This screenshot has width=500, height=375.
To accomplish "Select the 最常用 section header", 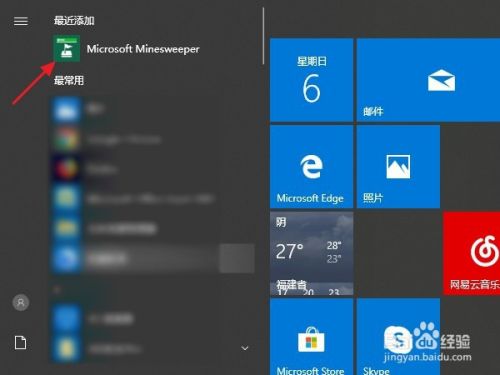I will [x=69, y=80].
